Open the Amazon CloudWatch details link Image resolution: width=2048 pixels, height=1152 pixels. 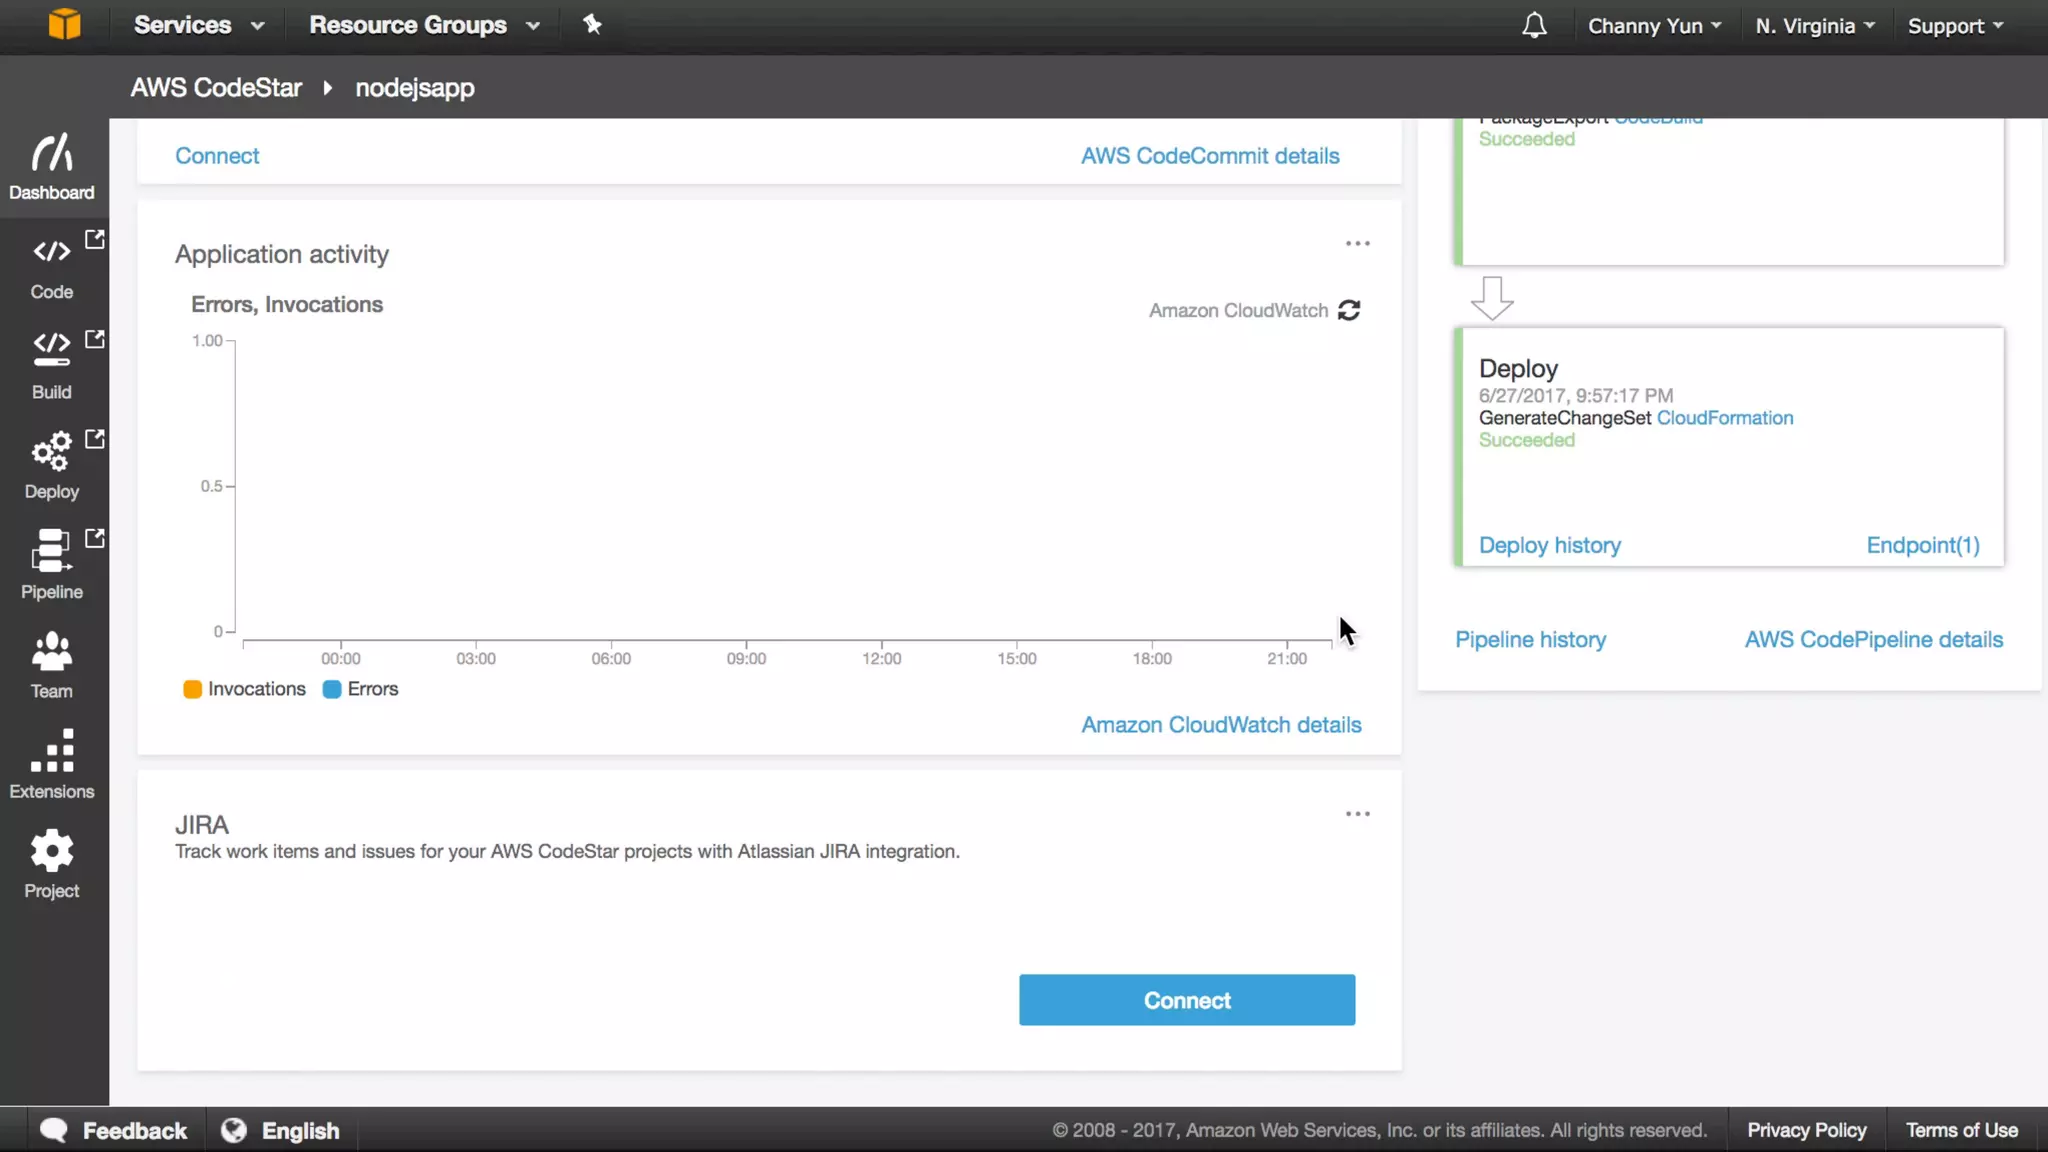[x=1221, y=725]
